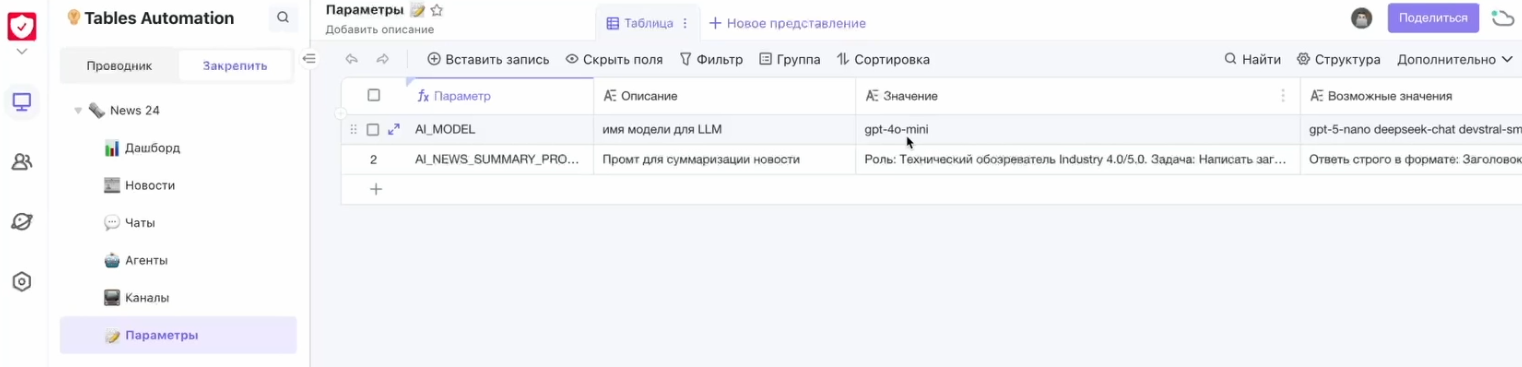Open Скрыть поля toolbar option
1522x367 pixels.
point(614,59)
